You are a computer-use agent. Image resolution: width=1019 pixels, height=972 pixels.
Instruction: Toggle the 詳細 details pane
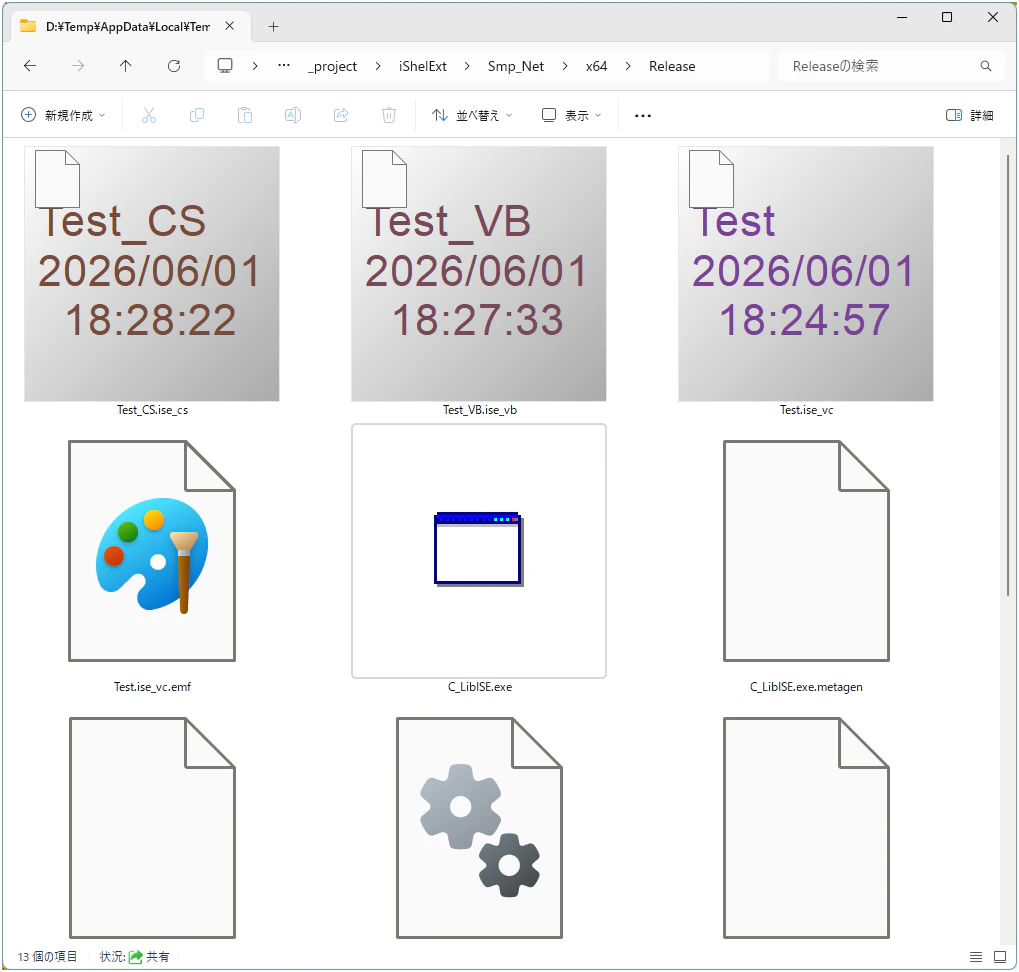(970, 116)
